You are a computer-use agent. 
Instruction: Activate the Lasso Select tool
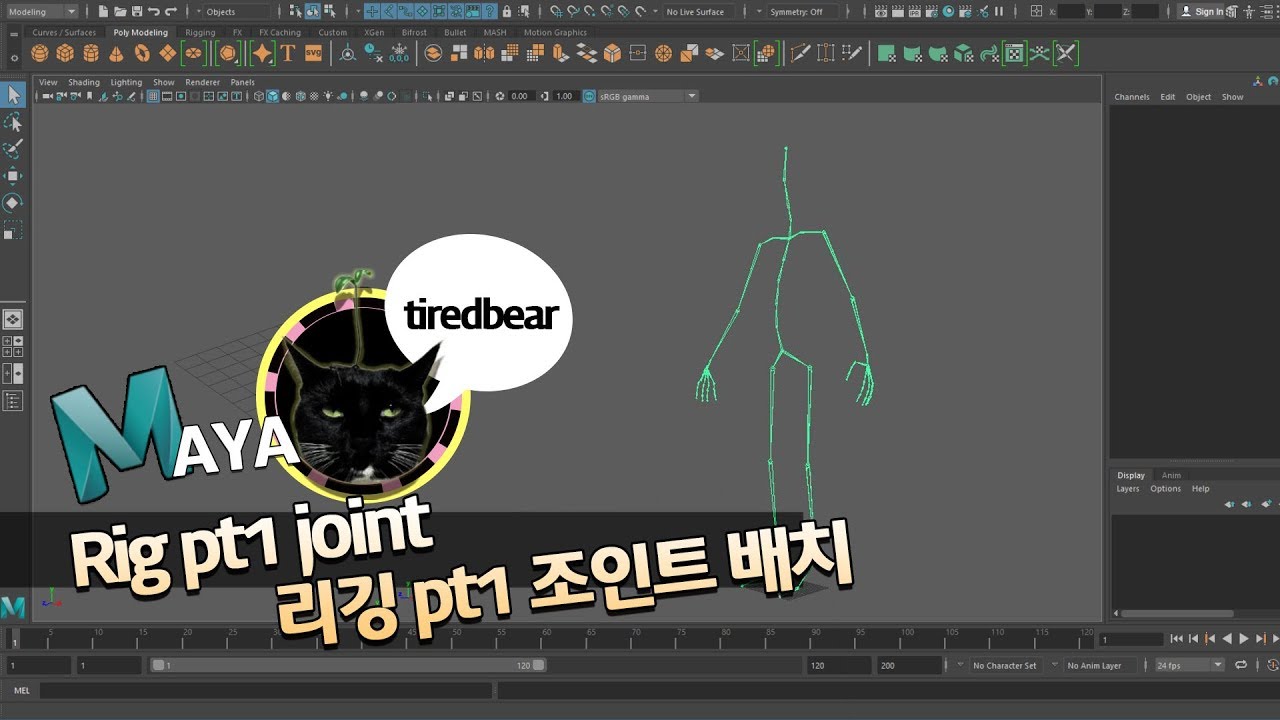tap(13, 122)
